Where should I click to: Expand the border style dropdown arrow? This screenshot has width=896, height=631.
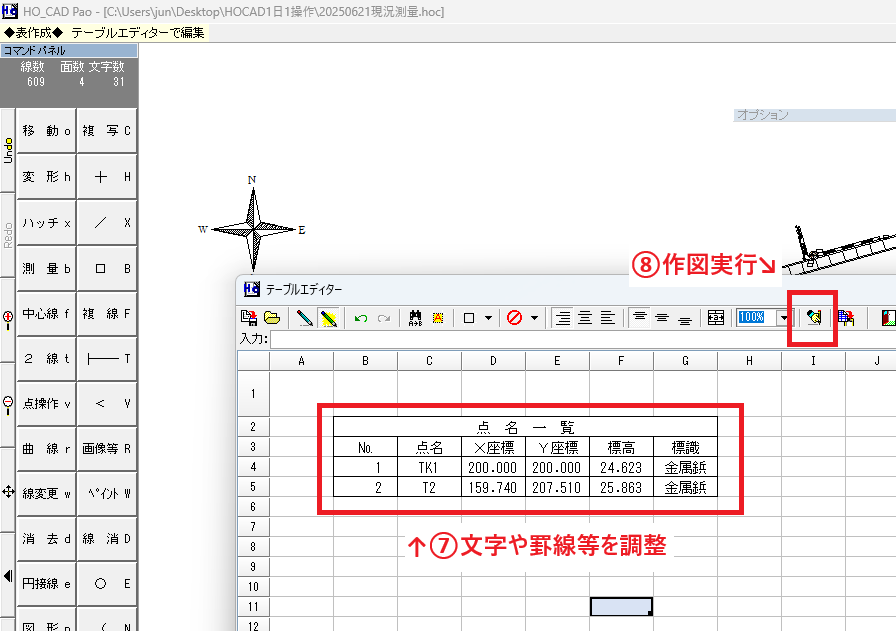[489, 318]
